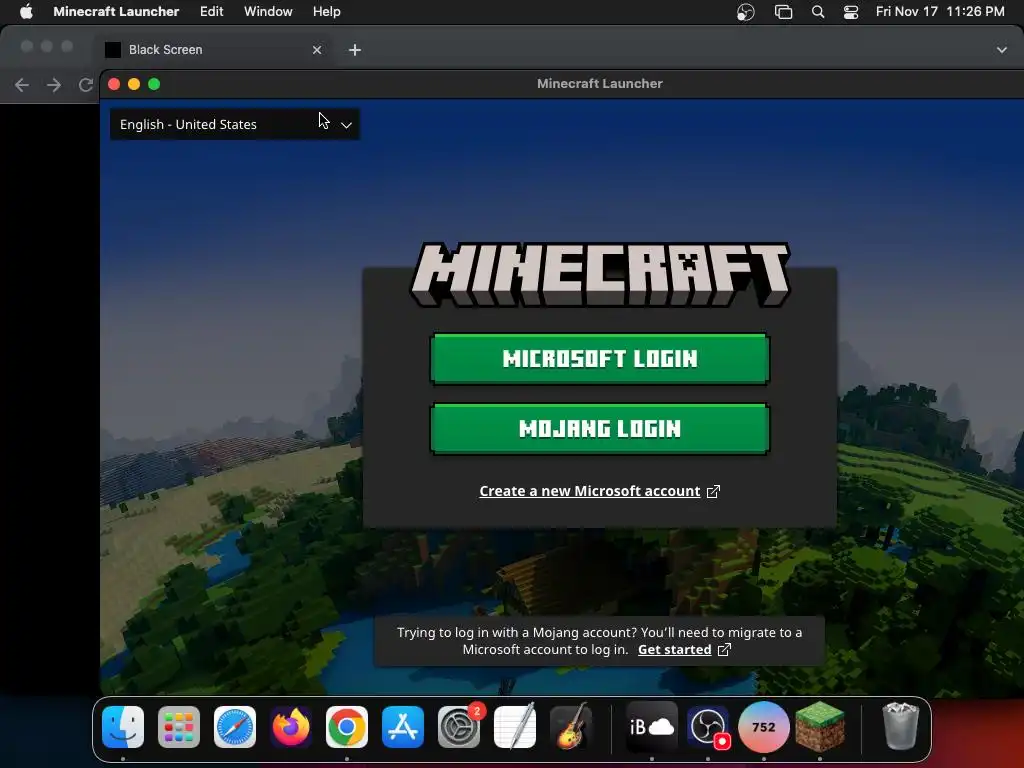This screenshot has width=1024, height=768.
Task: Close the Black Screen tab
Action: click(317, 50)
